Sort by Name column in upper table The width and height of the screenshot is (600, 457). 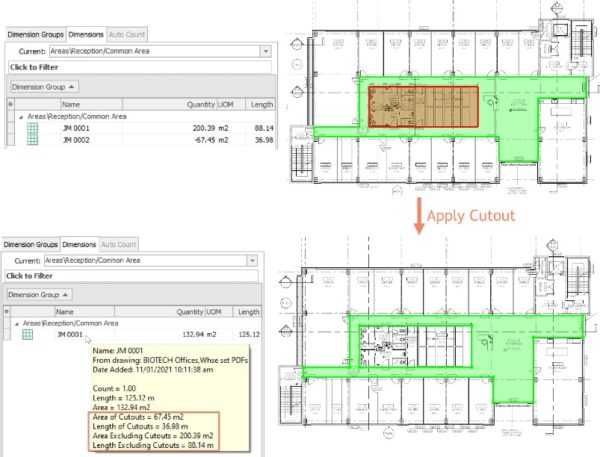pos(91,104)
